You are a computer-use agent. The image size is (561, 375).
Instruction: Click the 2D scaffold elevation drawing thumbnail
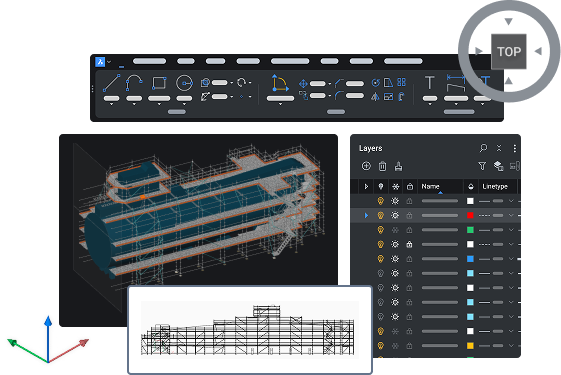point(250,330)
